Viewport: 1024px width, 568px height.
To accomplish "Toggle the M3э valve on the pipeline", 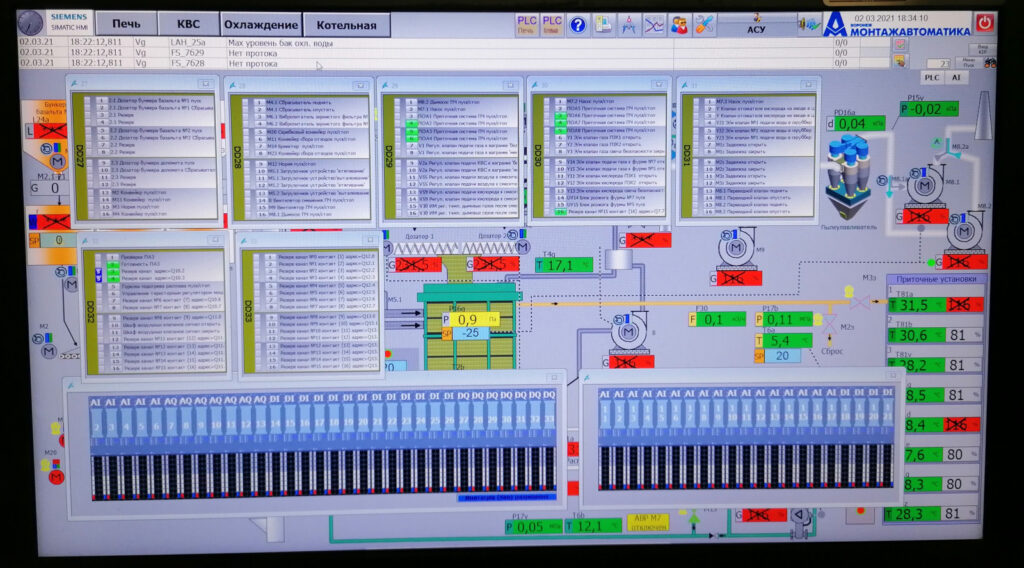I will coord(859,301).
